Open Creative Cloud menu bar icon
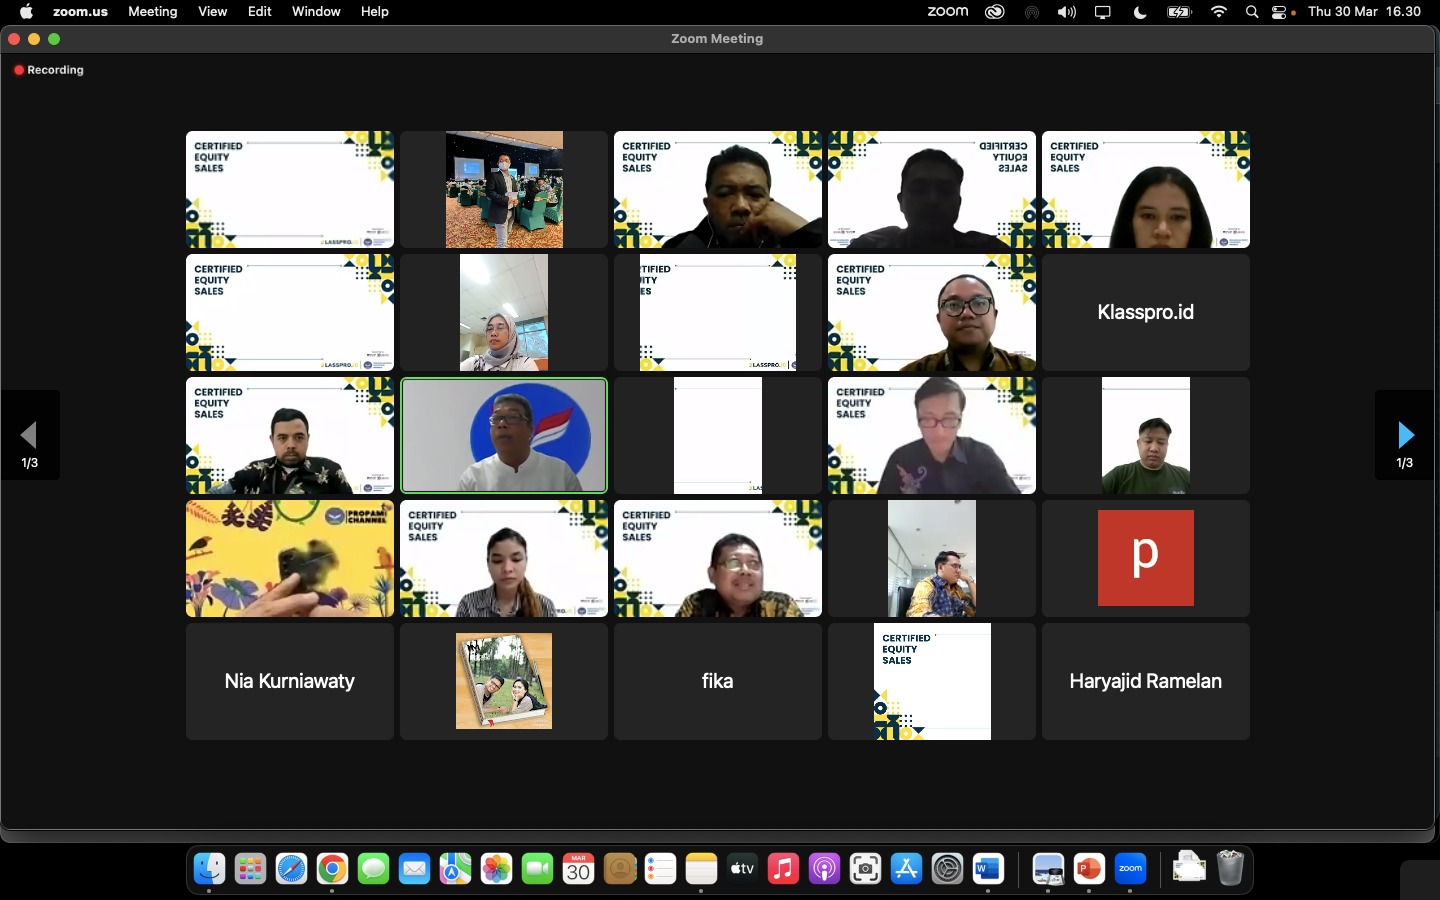The height and width of the screenshot is (900, 1440). (x=994, y=12)
